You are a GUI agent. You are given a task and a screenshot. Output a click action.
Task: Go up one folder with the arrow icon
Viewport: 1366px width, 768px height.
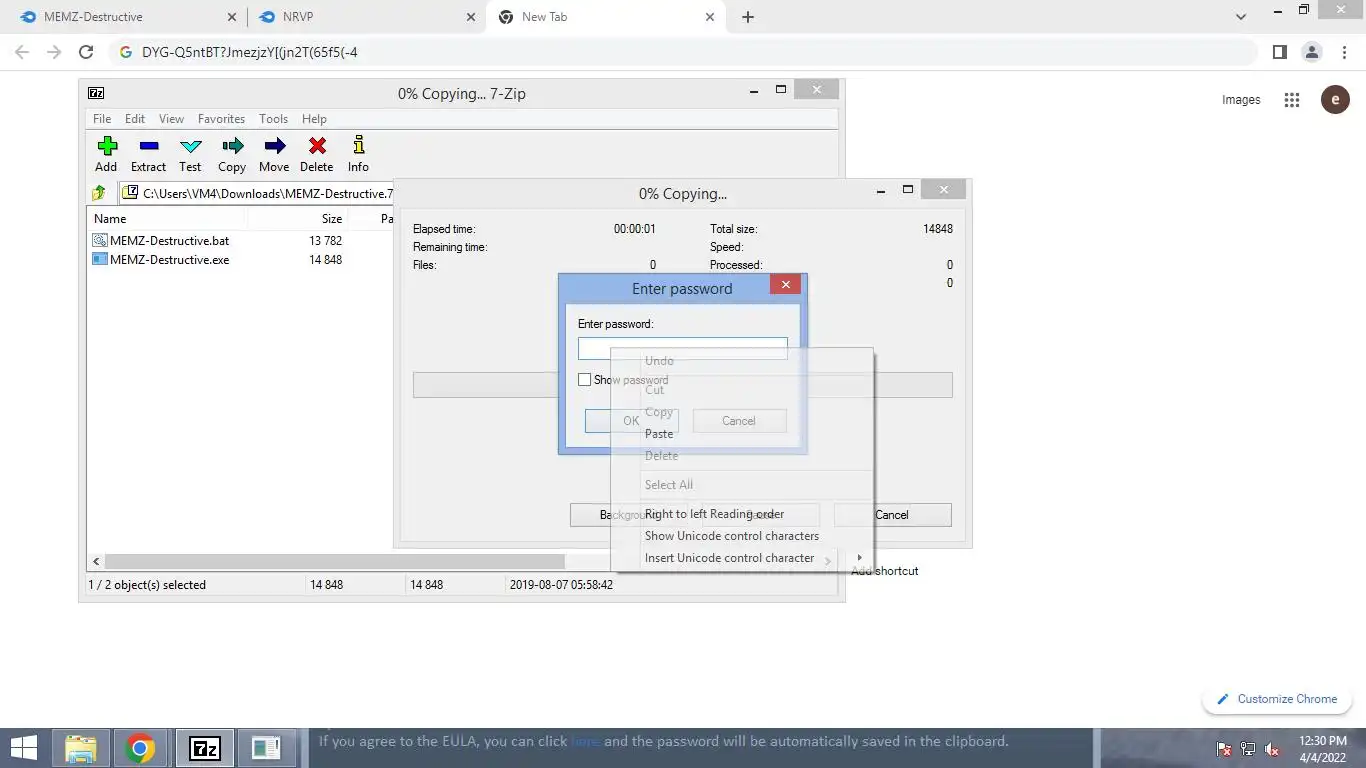[99, 193]
